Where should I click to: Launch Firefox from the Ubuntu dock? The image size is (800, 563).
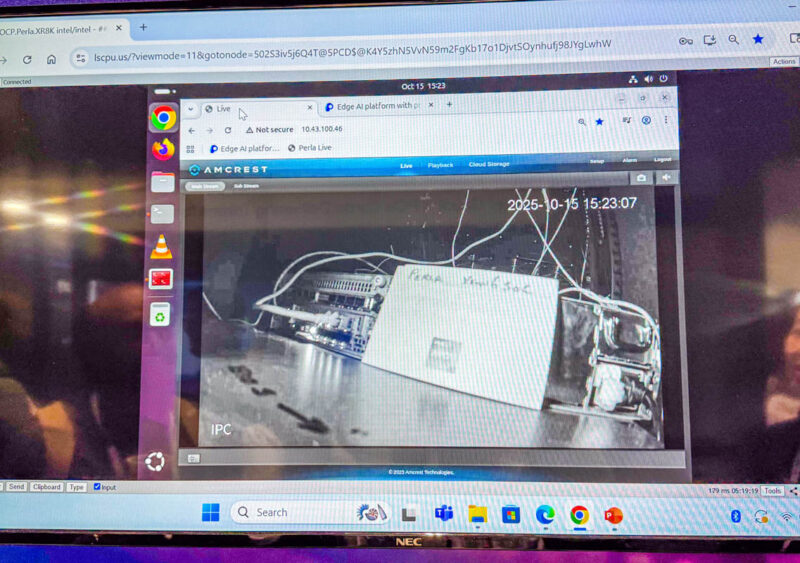[x=163, y=150]
